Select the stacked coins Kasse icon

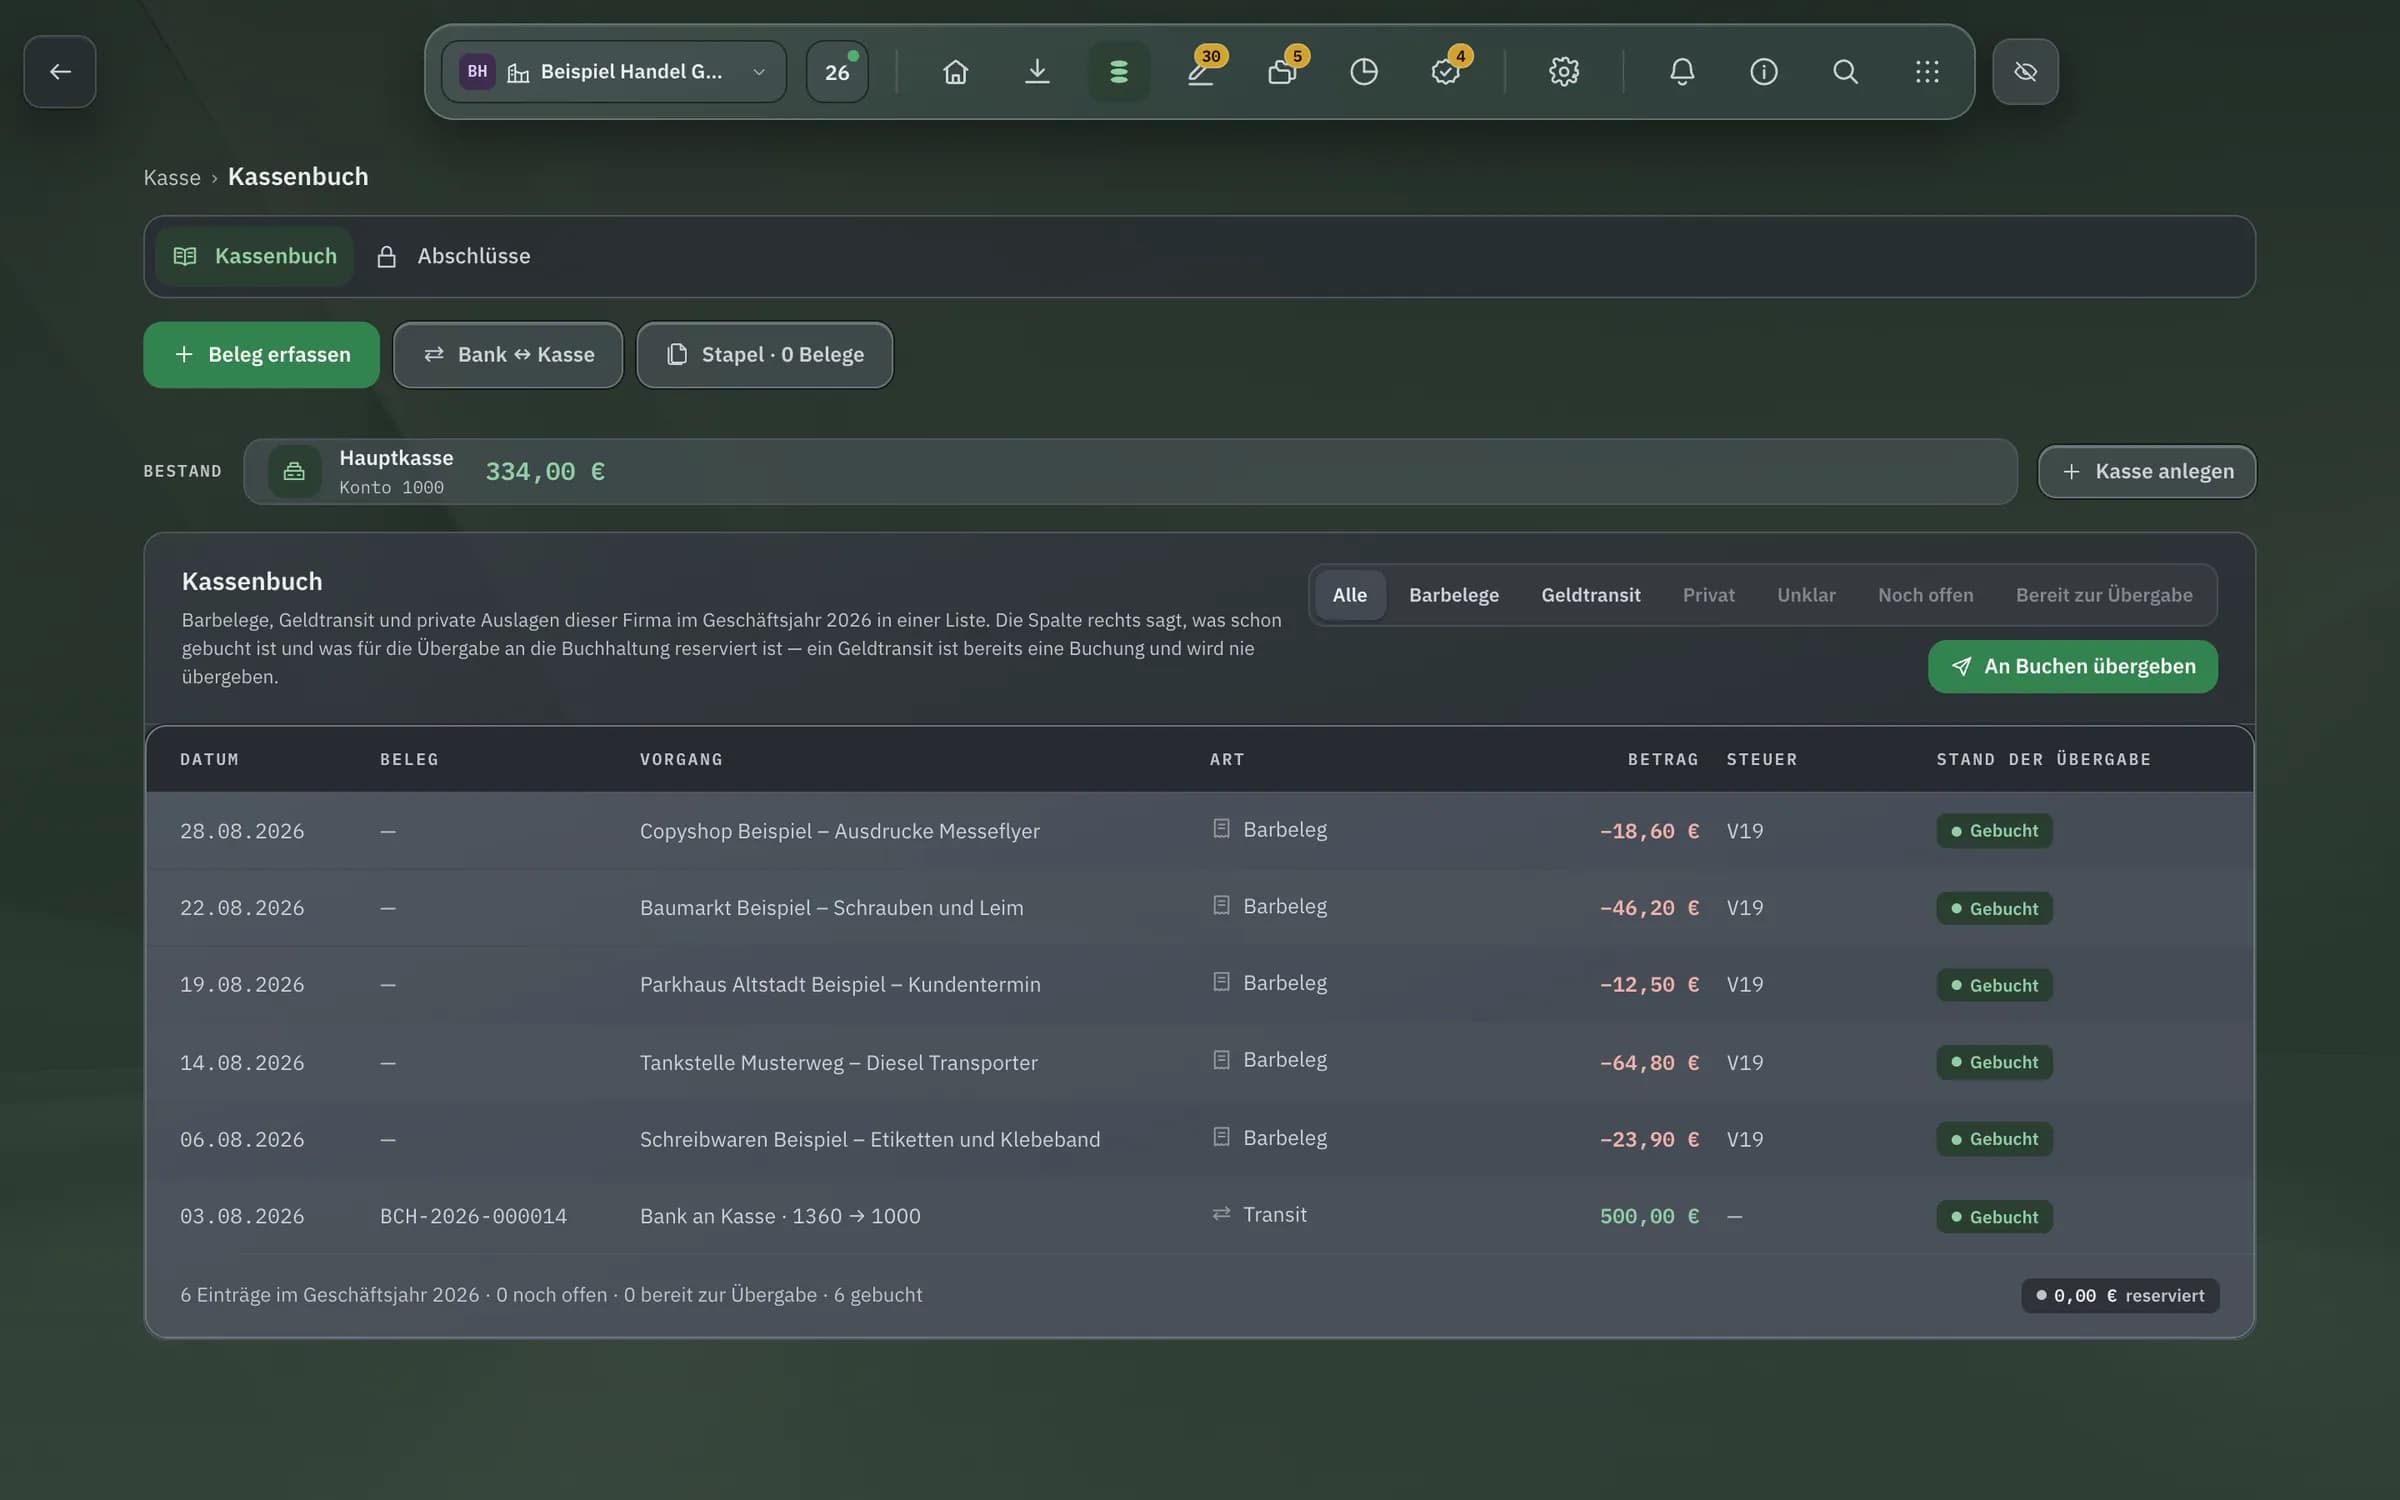tap(1119, 71)
